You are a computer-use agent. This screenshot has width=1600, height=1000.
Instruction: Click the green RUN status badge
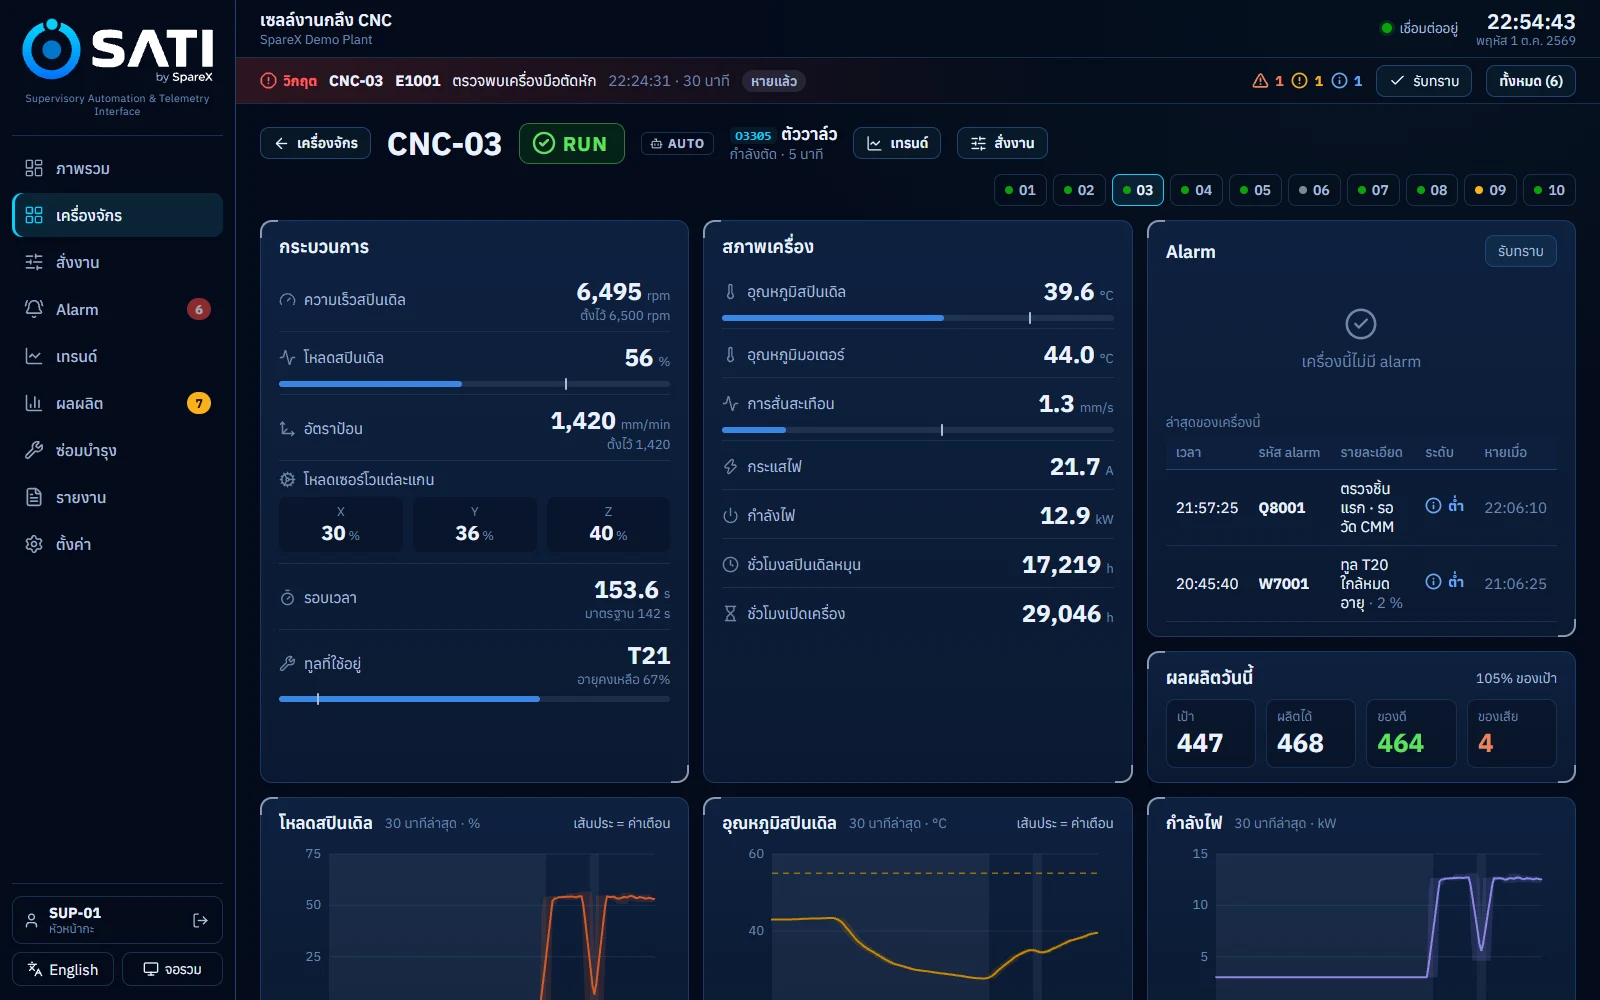point(572,143)
